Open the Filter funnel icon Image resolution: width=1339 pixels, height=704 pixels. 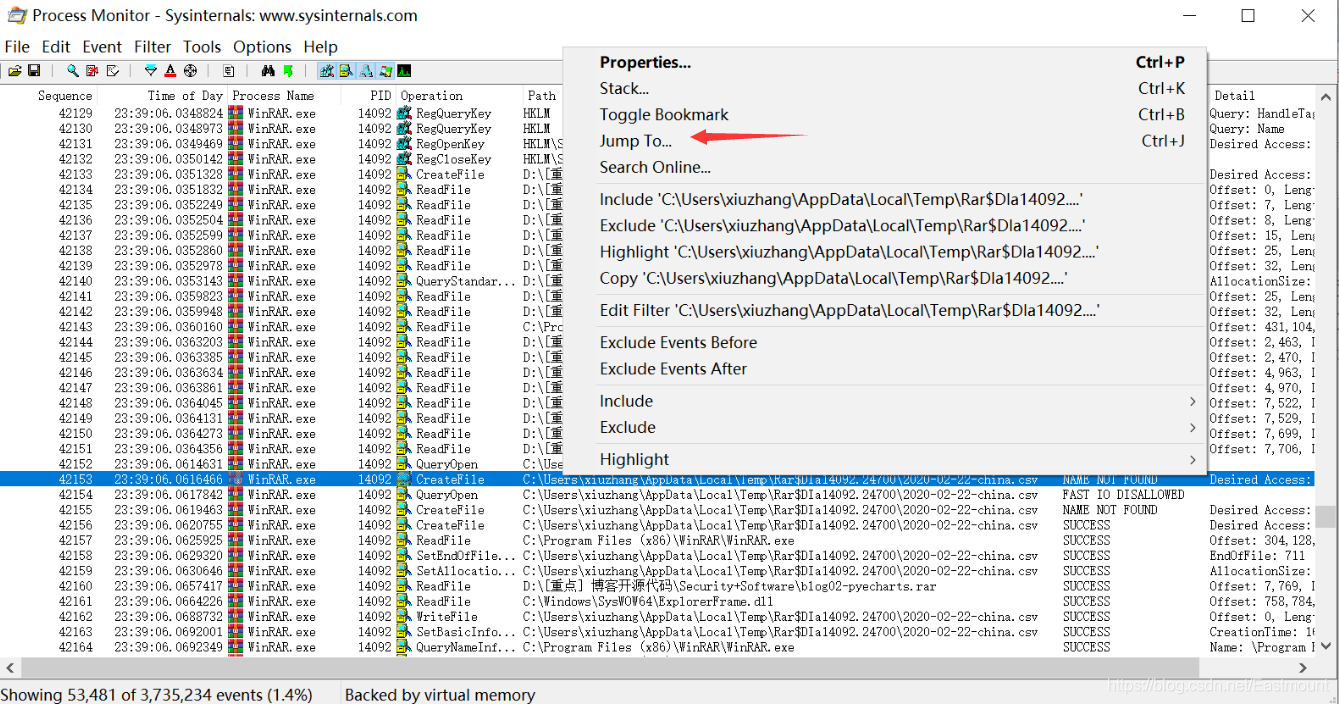point(151,71)
